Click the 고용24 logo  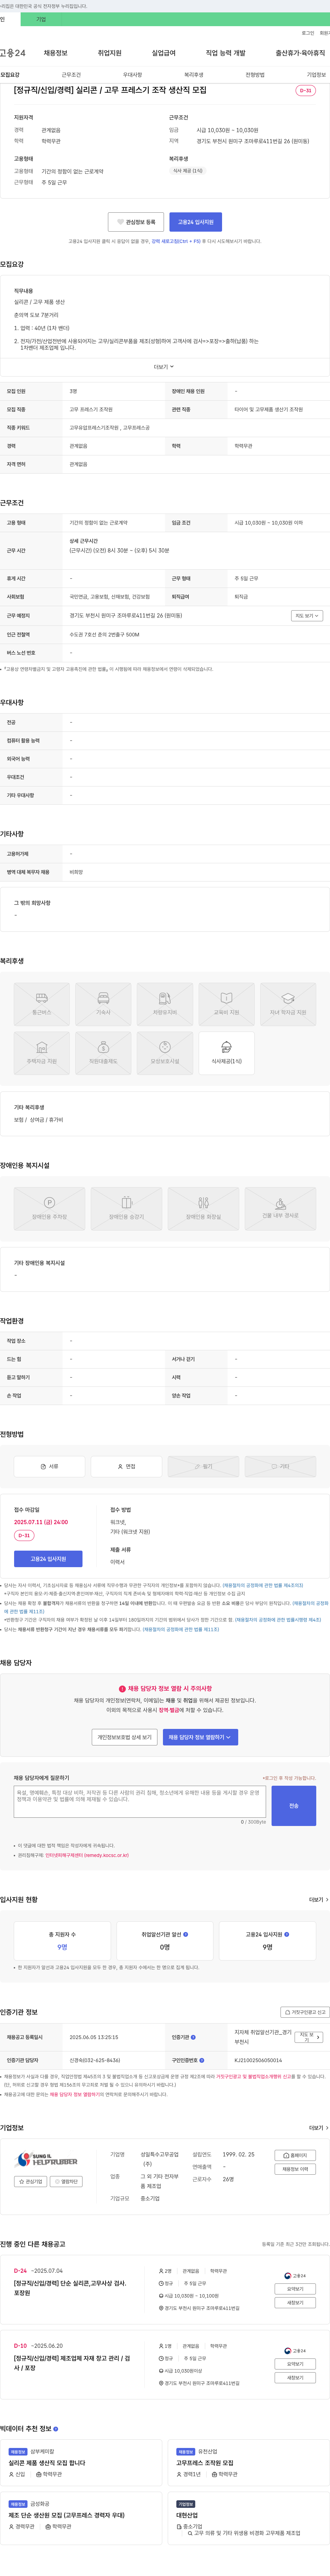[13, 53]
